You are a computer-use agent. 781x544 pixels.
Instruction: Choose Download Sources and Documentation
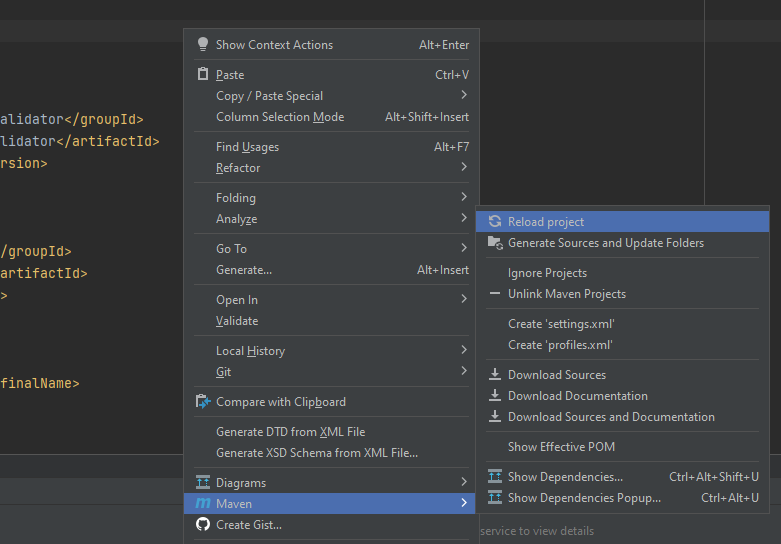coord(623,416)
